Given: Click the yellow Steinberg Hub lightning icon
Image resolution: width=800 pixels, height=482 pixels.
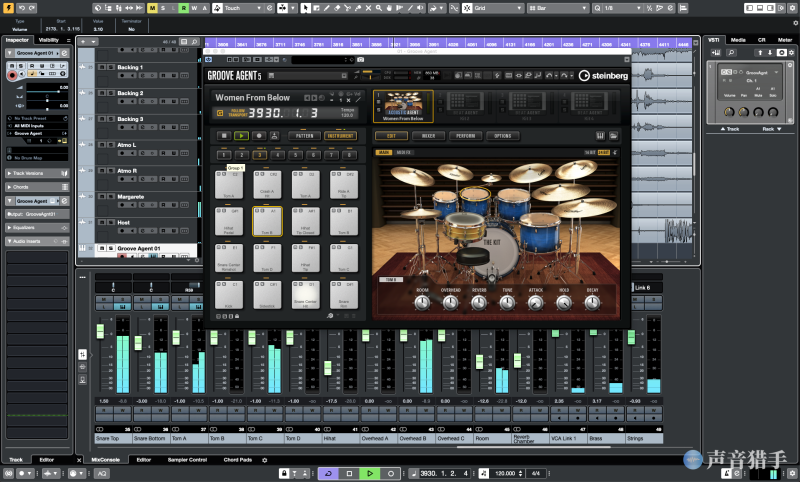Looking at the screenshot, I should [x=8, y=8].
